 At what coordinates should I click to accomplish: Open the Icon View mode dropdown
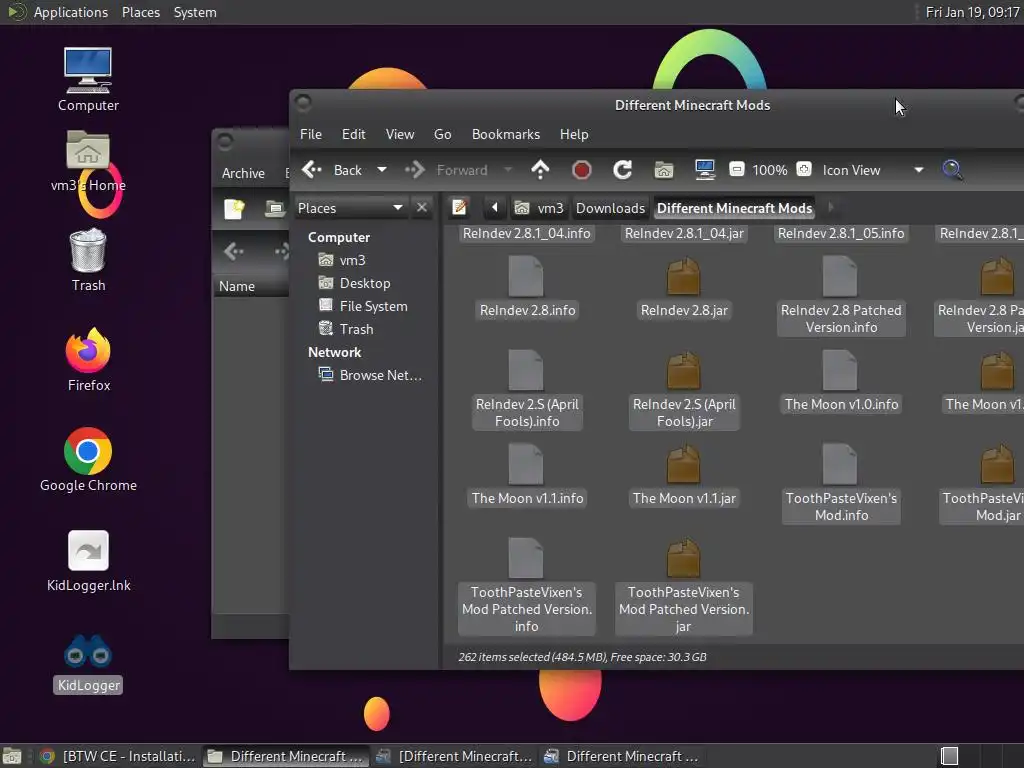coord(873,170)
